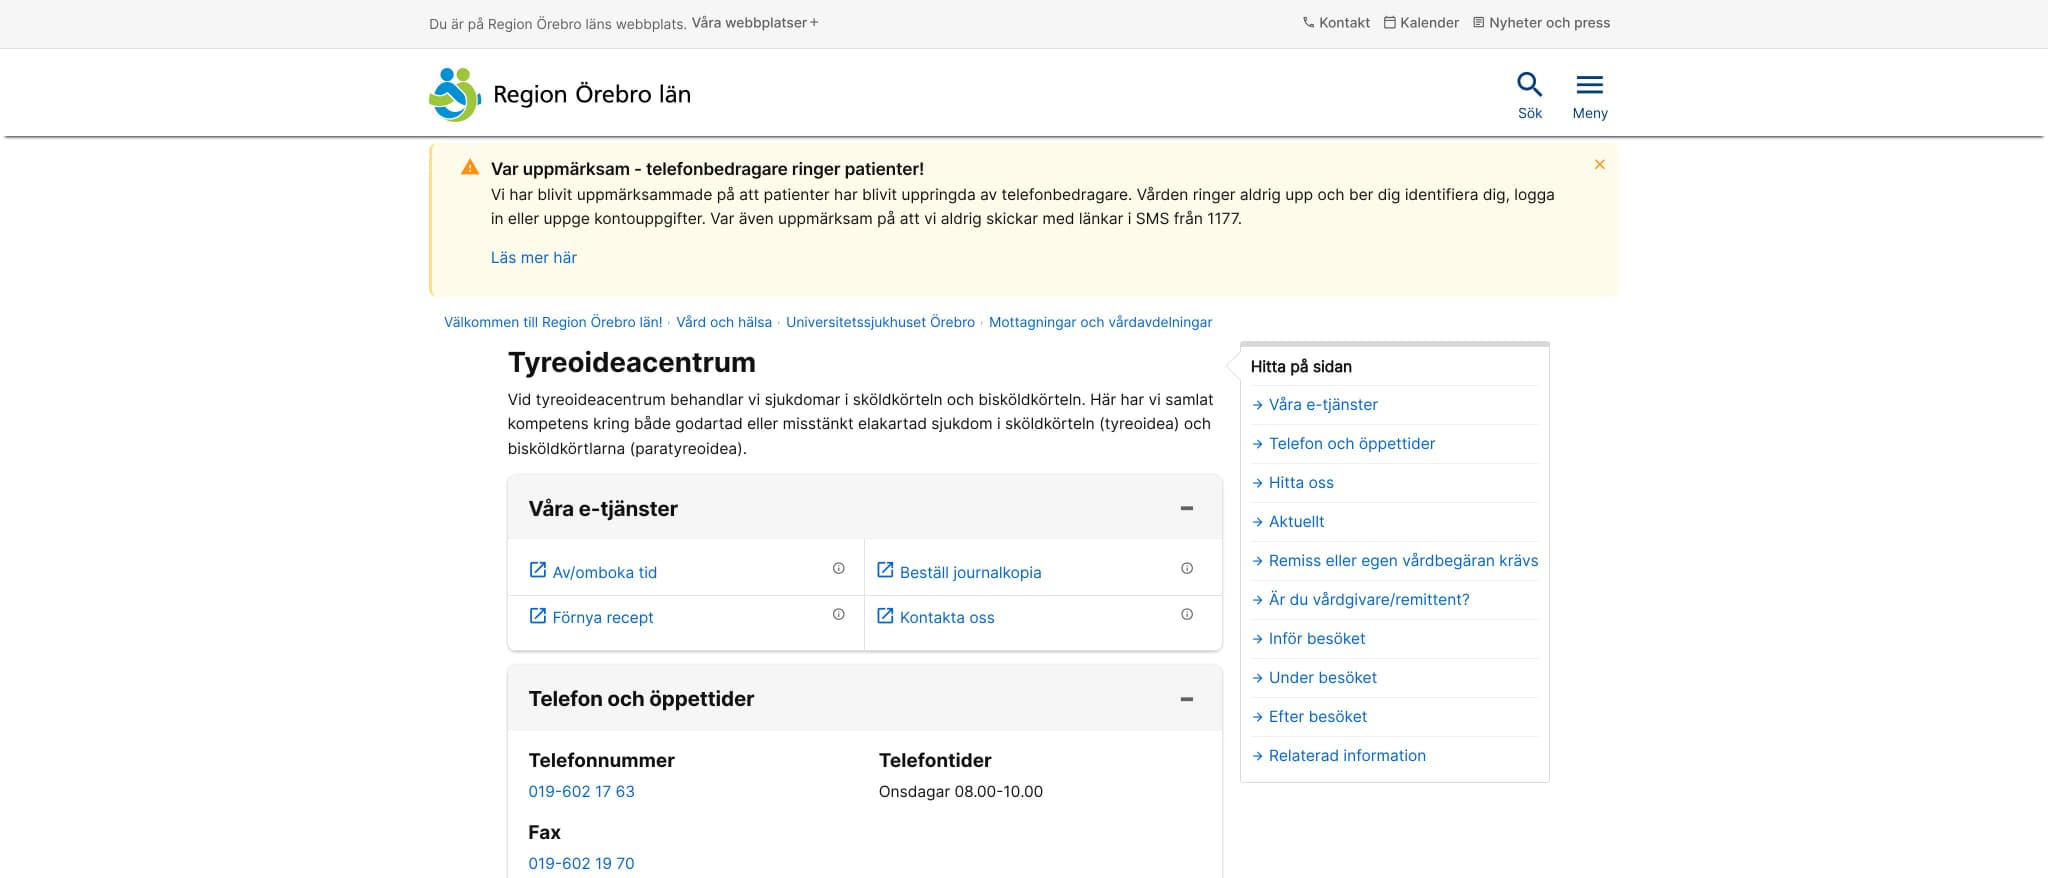Viewport: 2048px width, 878px height.
Task: Call phone number 019-602 17 63
Action: point(581,791)
